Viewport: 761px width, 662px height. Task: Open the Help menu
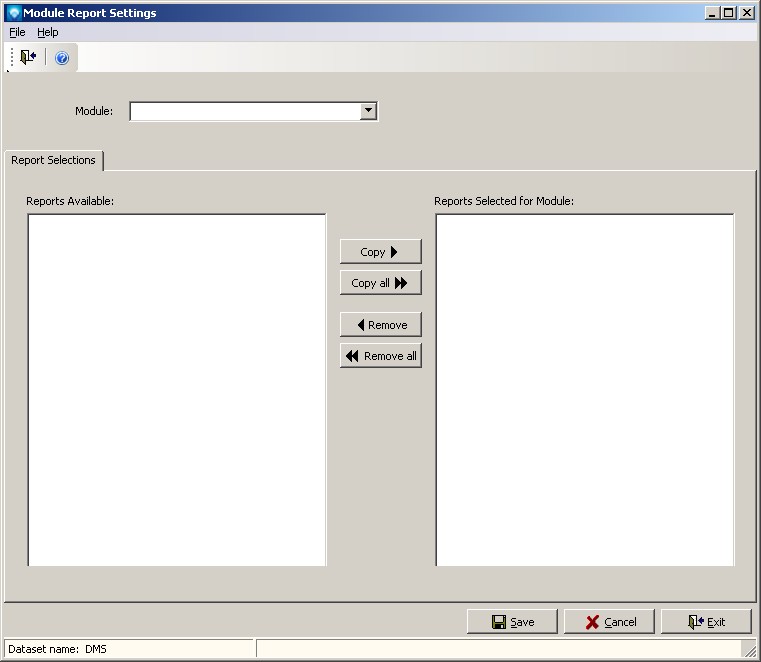tap(48, 32)
